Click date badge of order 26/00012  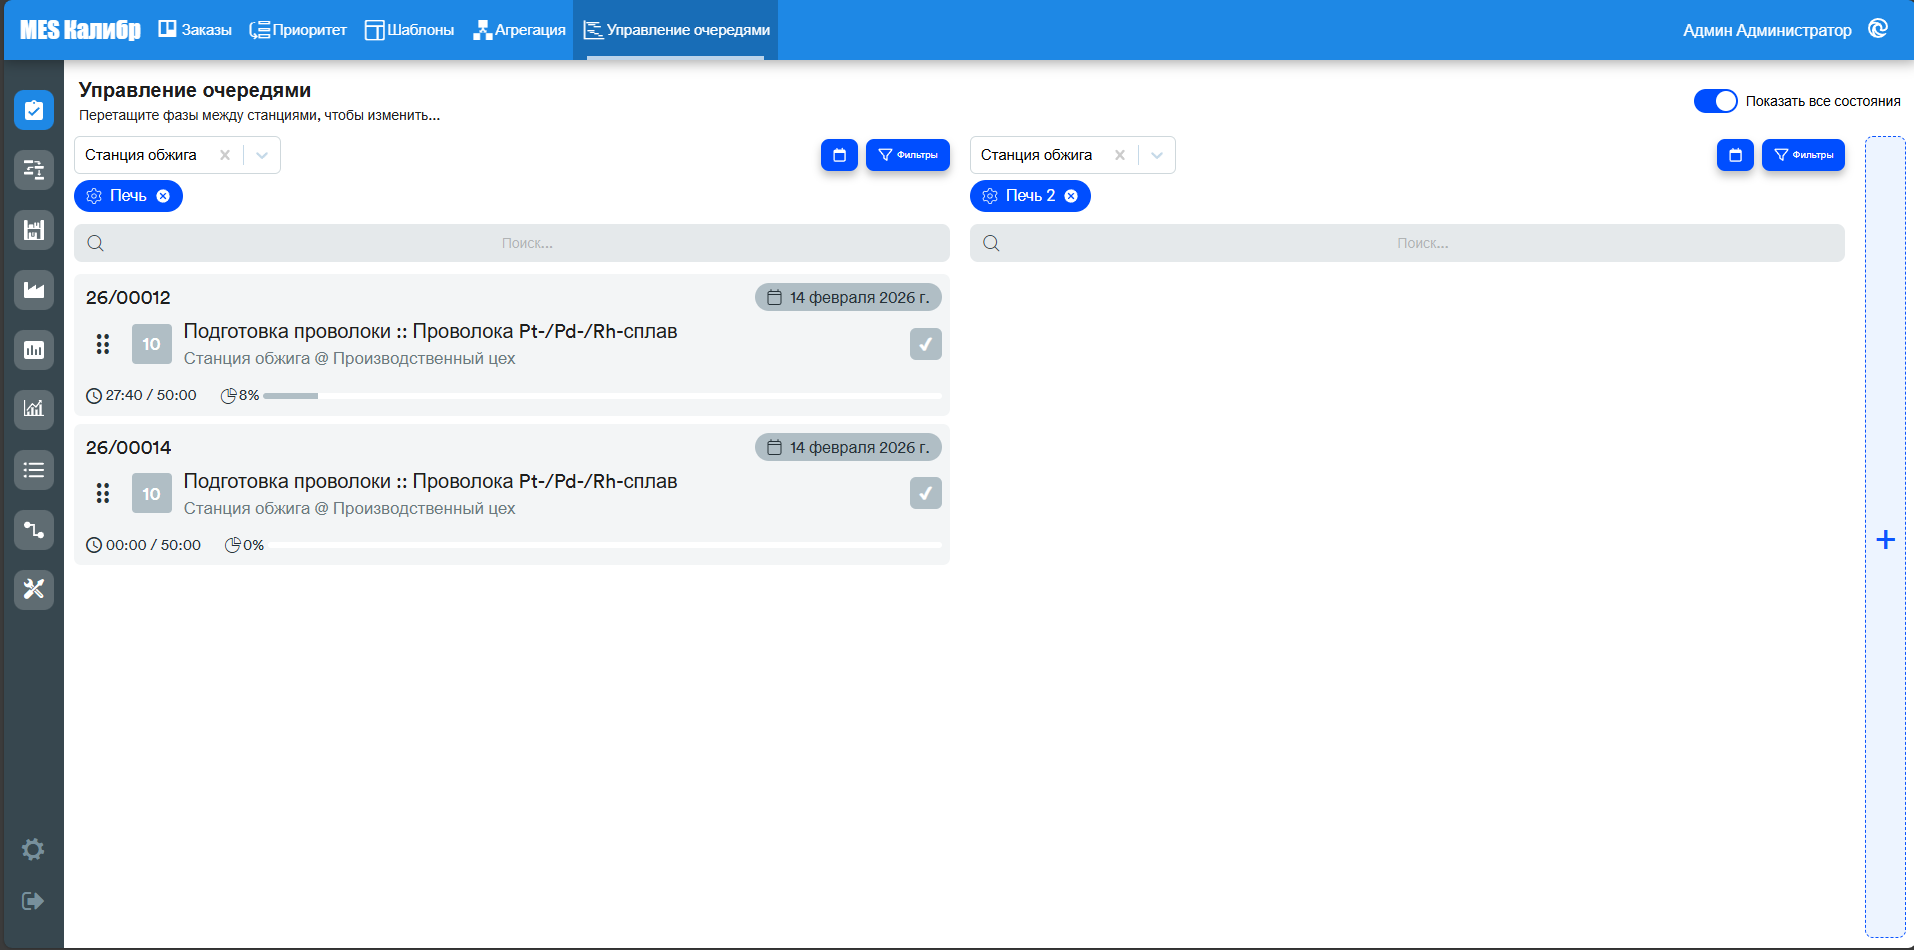click(x=848, y=297)
